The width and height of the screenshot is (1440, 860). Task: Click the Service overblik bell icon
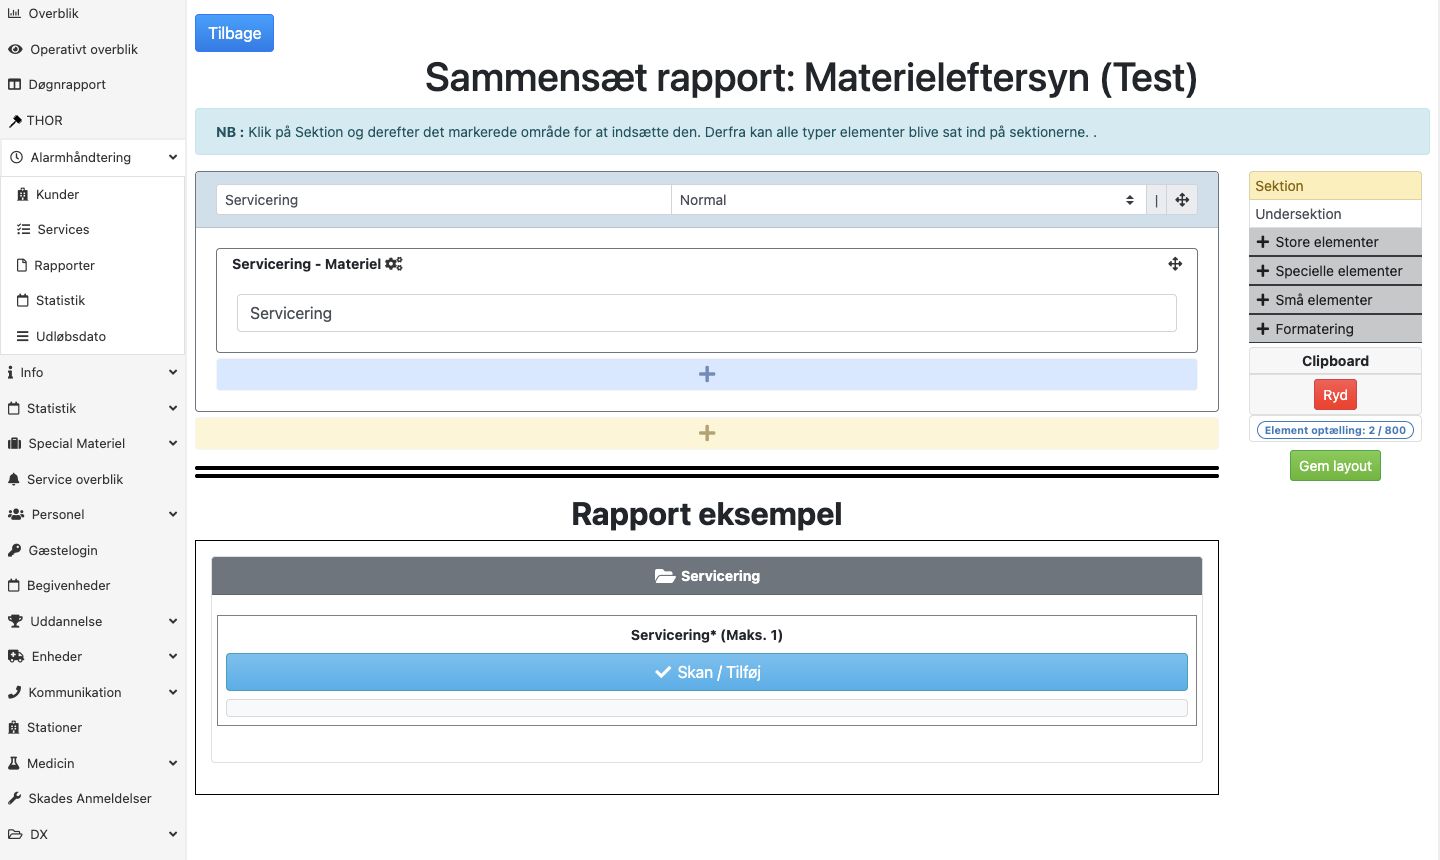point(14,480)
